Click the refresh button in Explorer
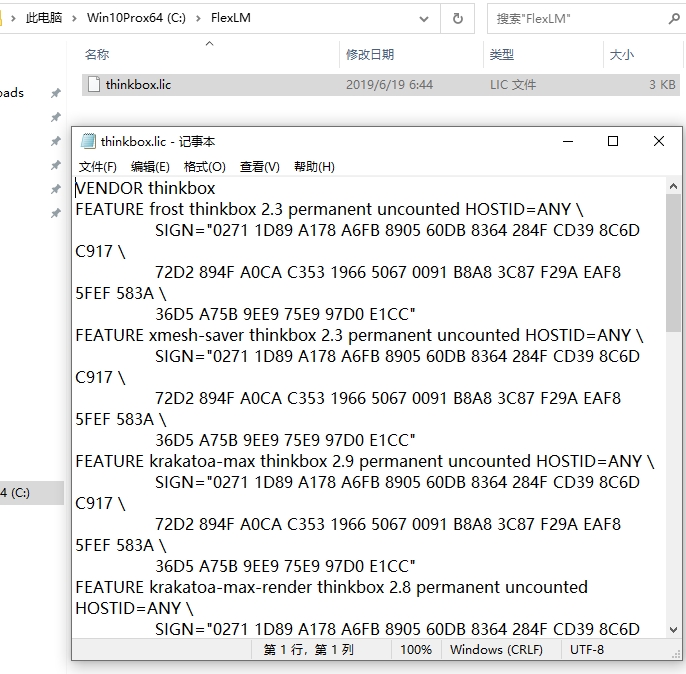The image size is (686, 674). point(458,19)
